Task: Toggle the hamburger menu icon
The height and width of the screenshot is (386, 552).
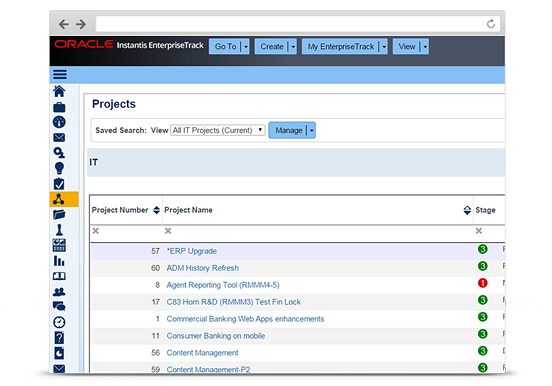Action: 60,74
